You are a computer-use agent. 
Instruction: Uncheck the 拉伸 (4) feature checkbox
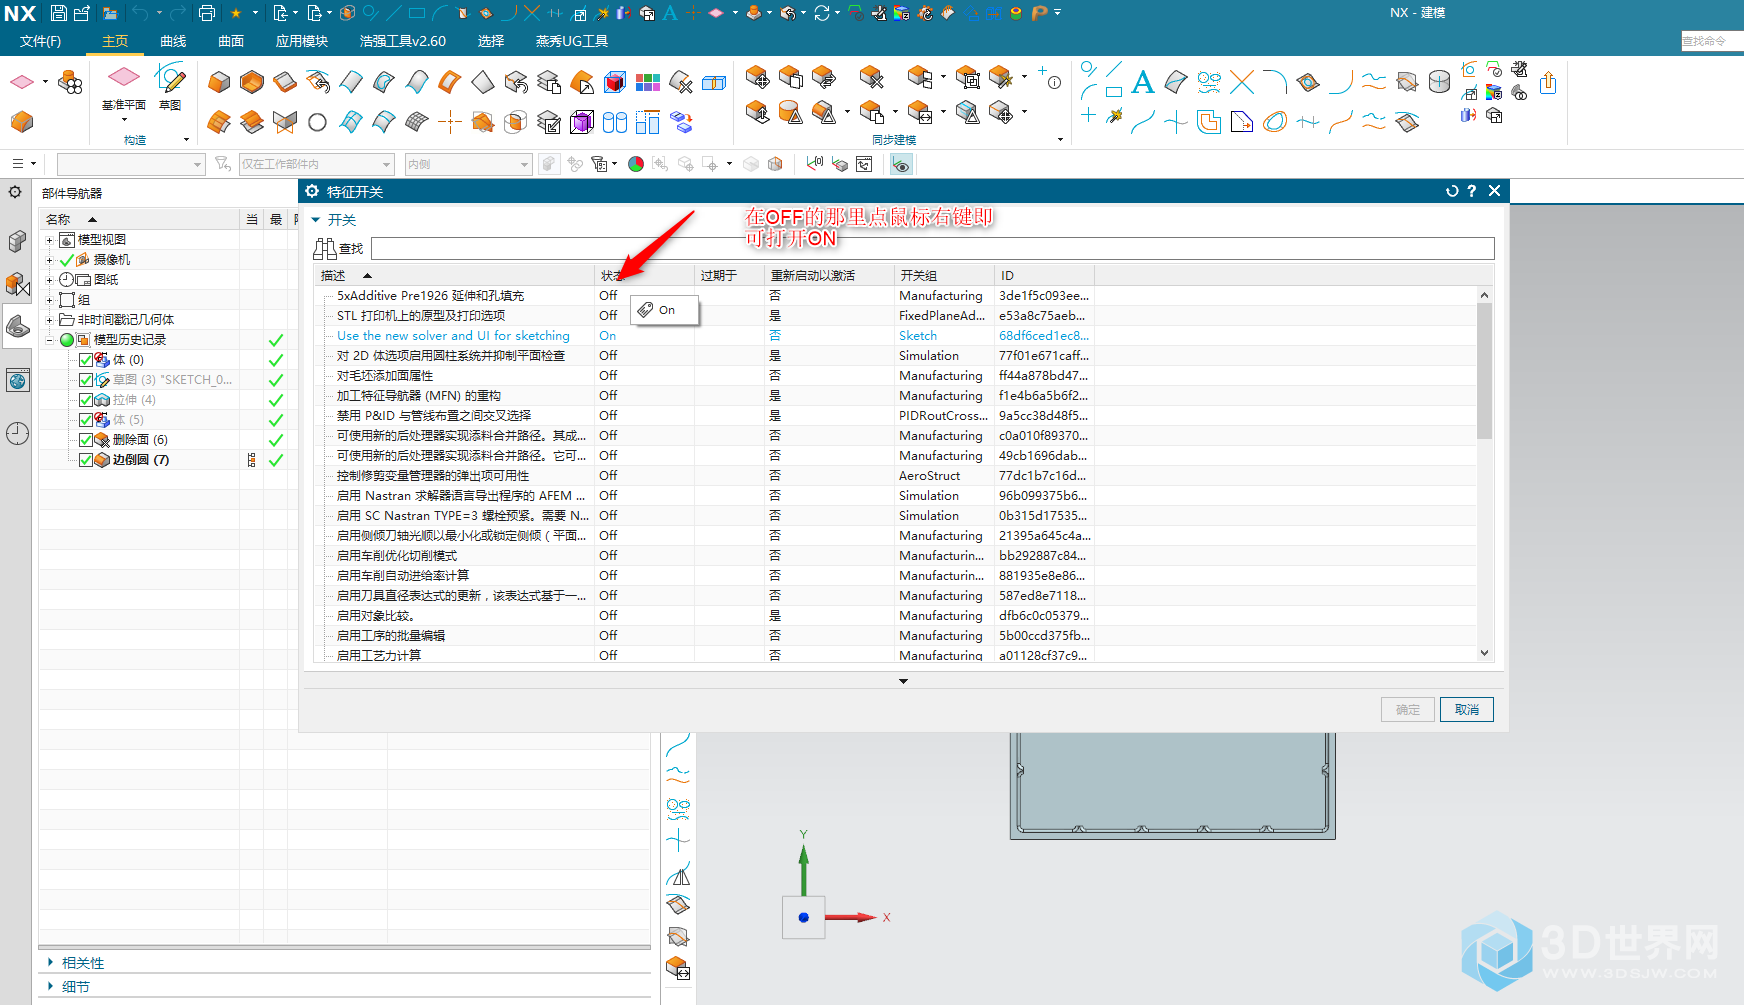pyautogui.click(x=86, y=400)
